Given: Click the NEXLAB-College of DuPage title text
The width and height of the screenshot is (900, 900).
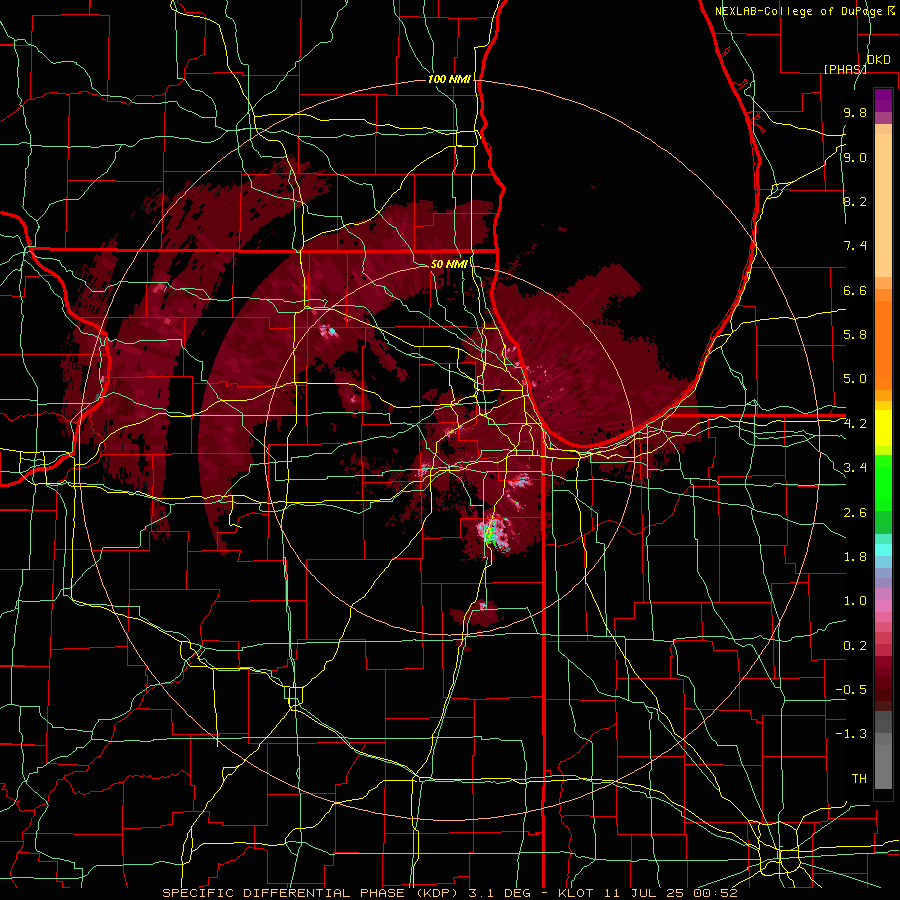Looking at the screenshot, I should click(798, 11).
